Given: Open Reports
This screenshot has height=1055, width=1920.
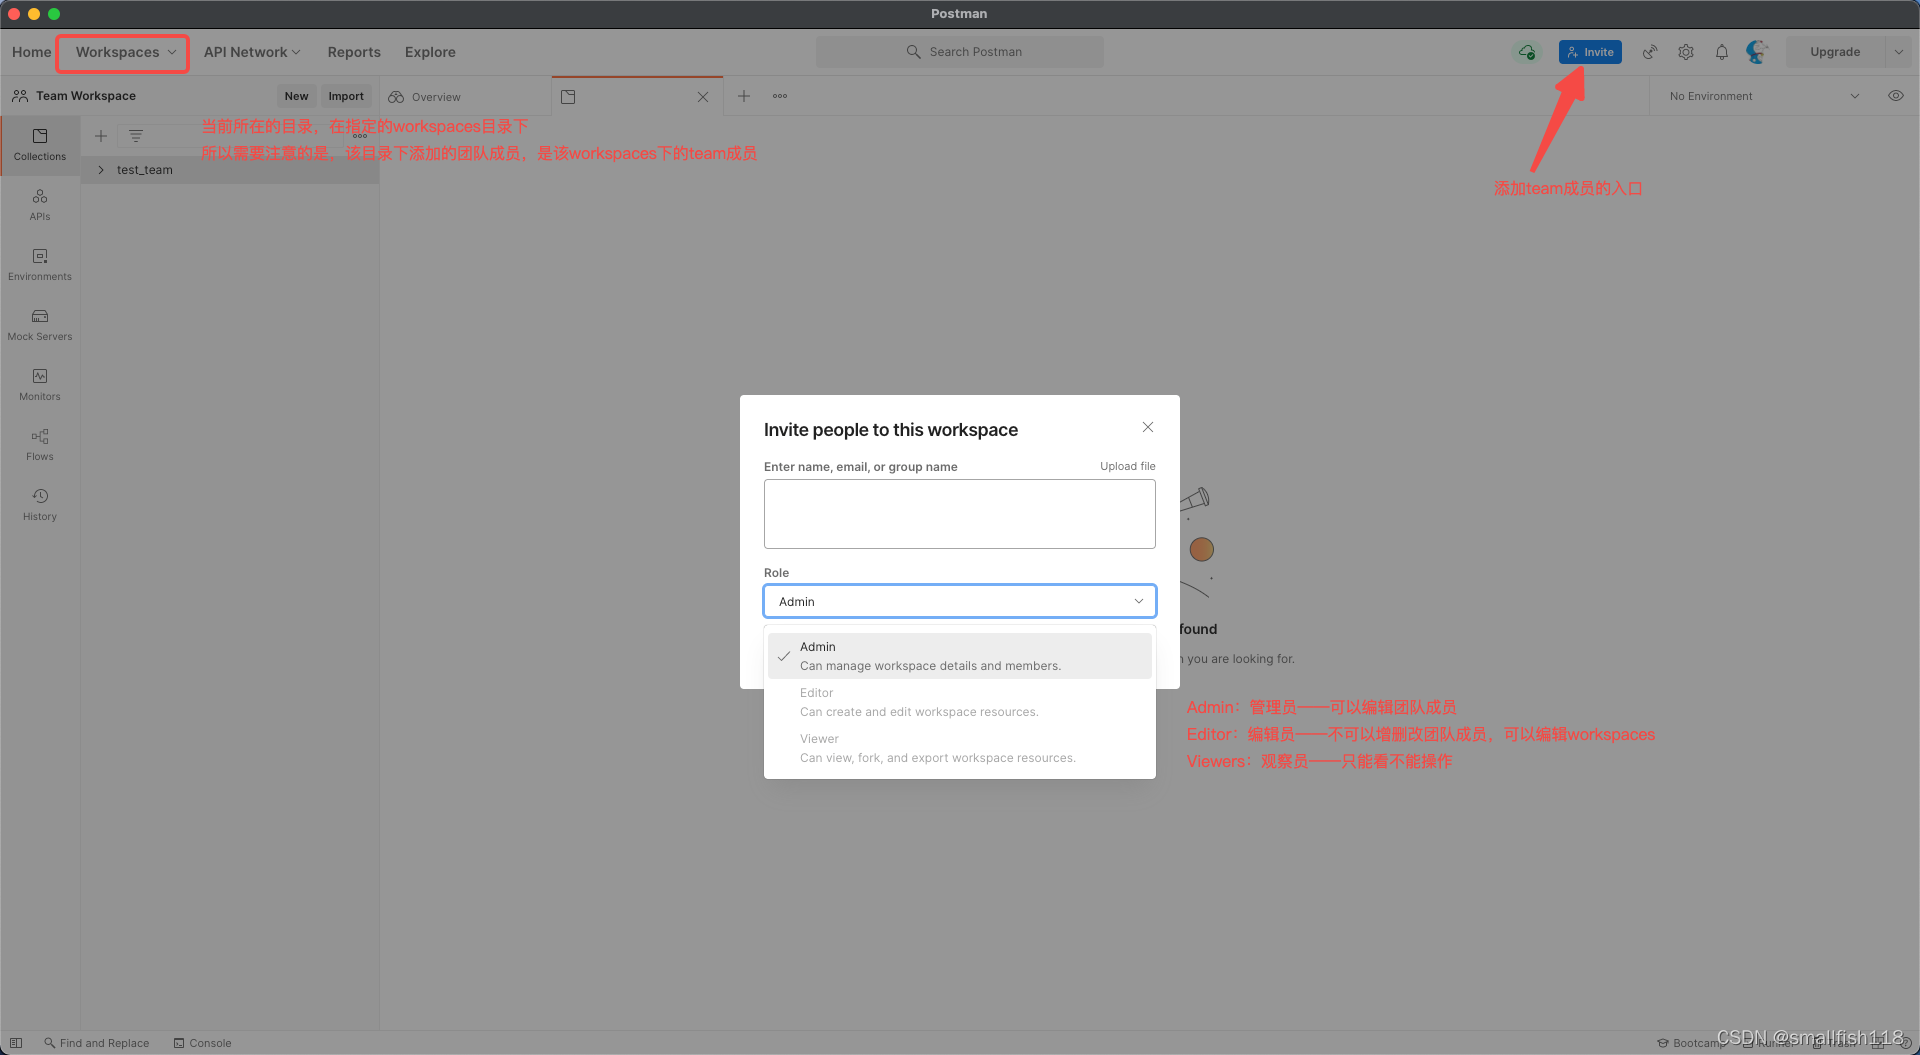Looking at the screenshot, I should coord(354,52).
